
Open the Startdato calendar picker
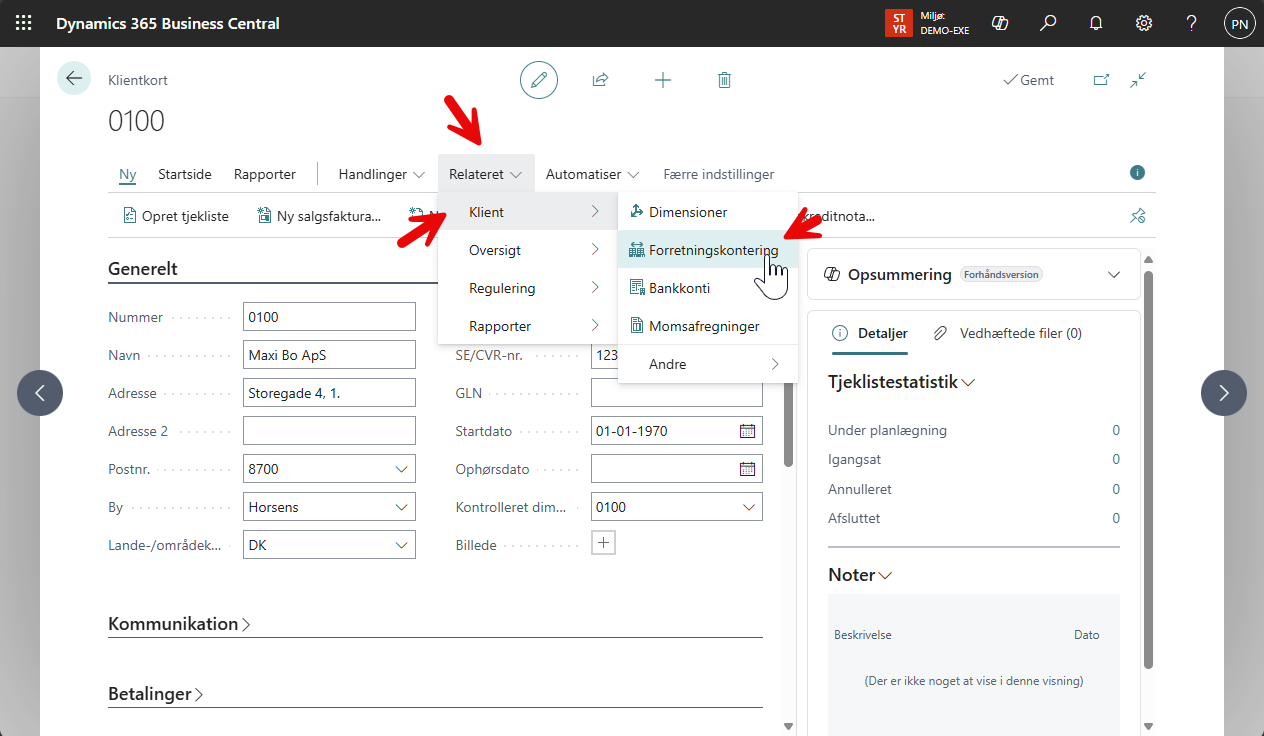click(x=747, y=431)
